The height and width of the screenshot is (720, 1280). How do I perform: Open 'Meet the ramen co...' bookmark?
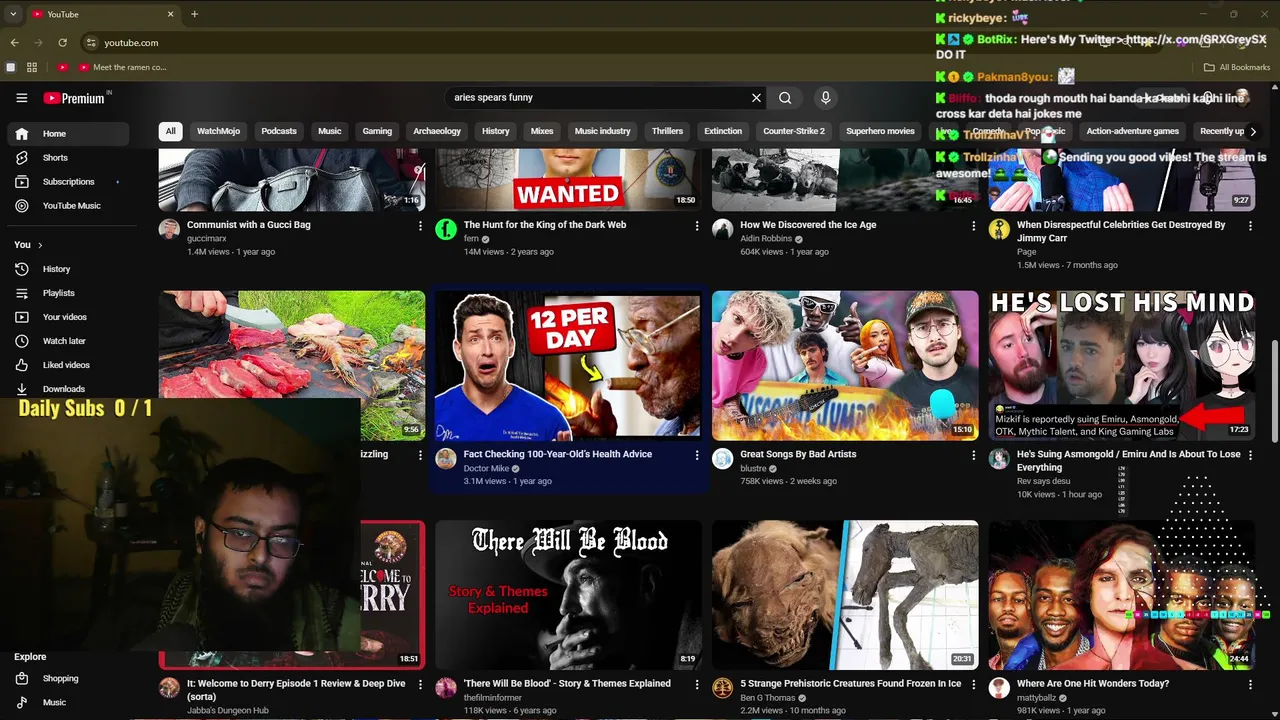click(123, 67)
